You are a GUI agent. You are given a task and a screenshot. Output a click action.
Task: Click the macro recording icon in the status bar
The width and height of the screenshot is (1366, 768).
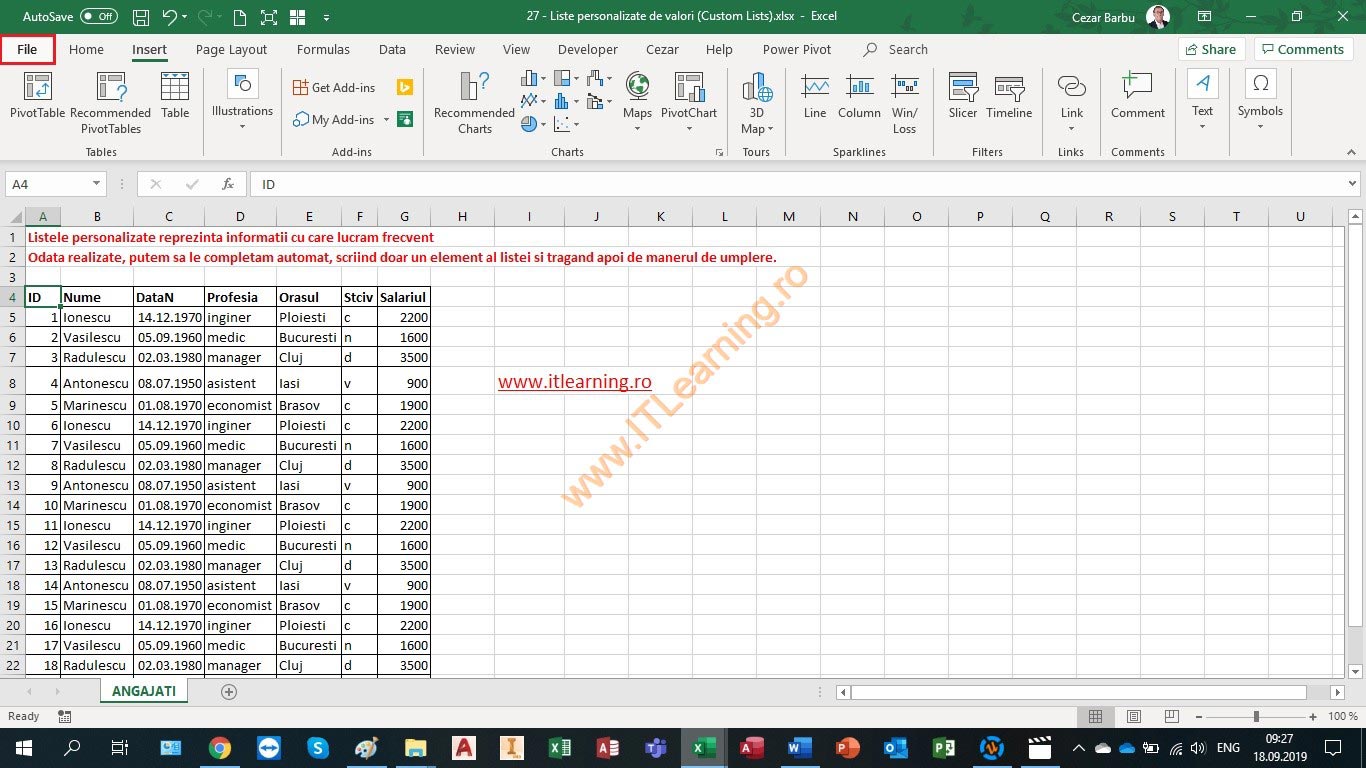65,717
